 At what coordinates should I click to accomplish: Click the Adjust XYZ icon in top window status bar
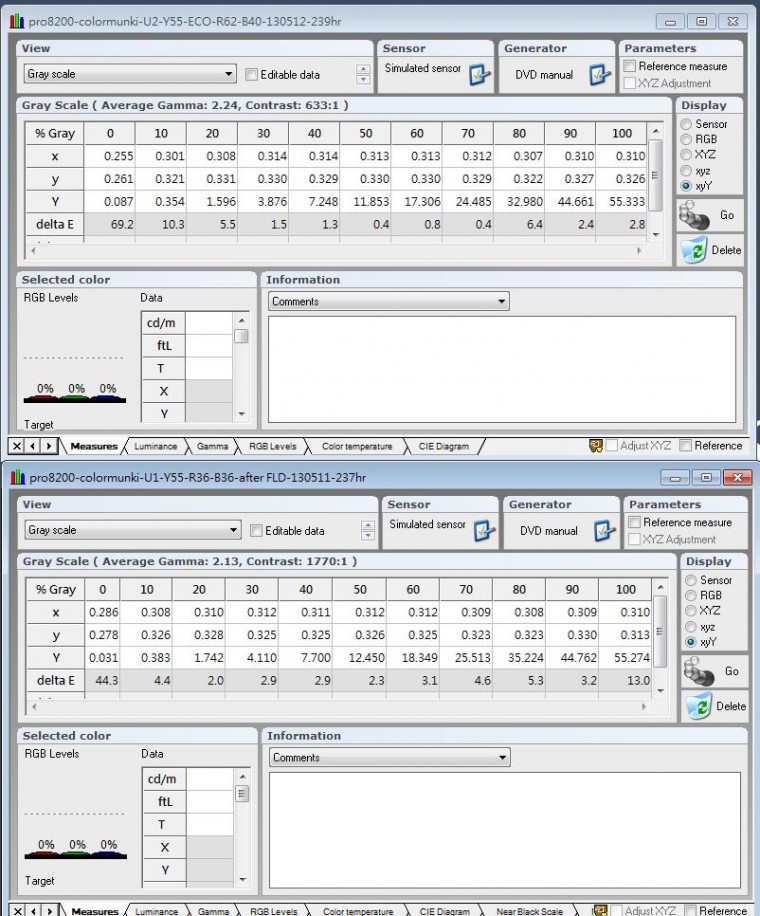596,446
